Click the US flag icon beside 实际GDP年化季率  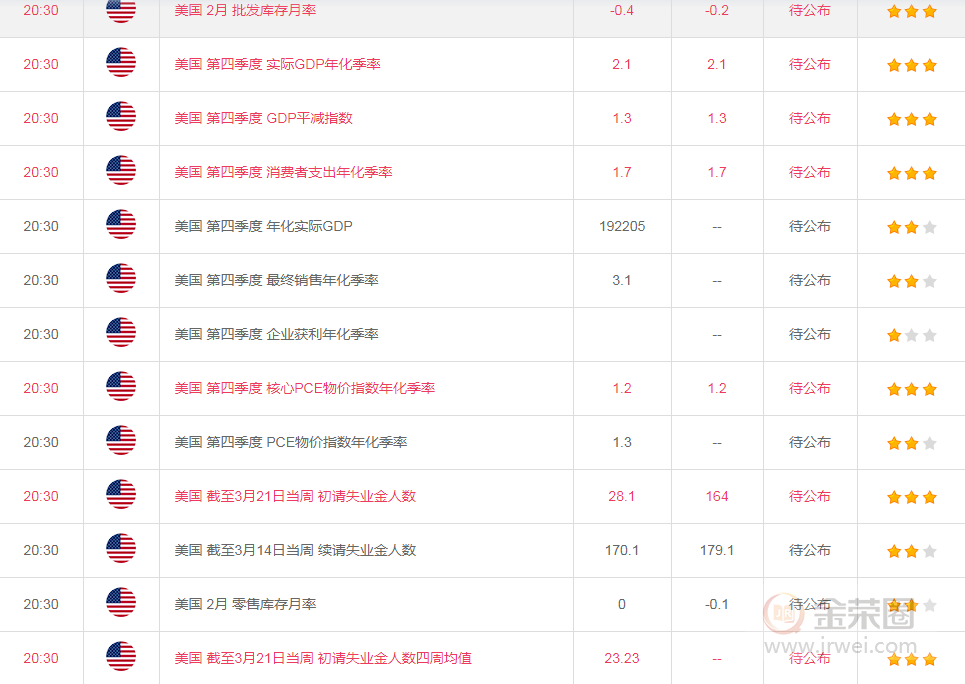coord(120,62)
